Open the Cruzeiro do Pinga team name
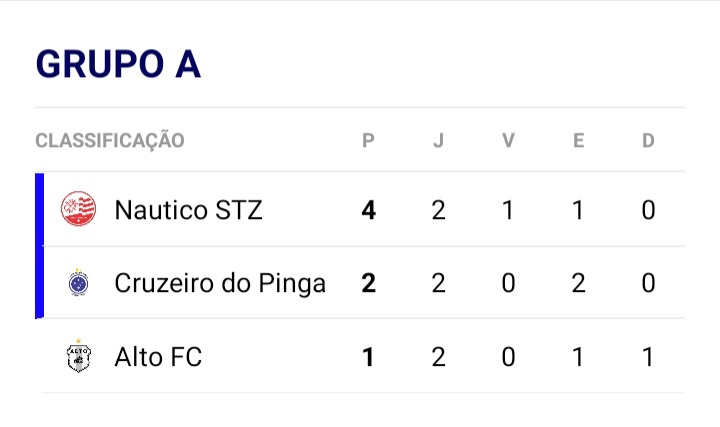The height and width of the screenshot is (427, 720). 220,283
